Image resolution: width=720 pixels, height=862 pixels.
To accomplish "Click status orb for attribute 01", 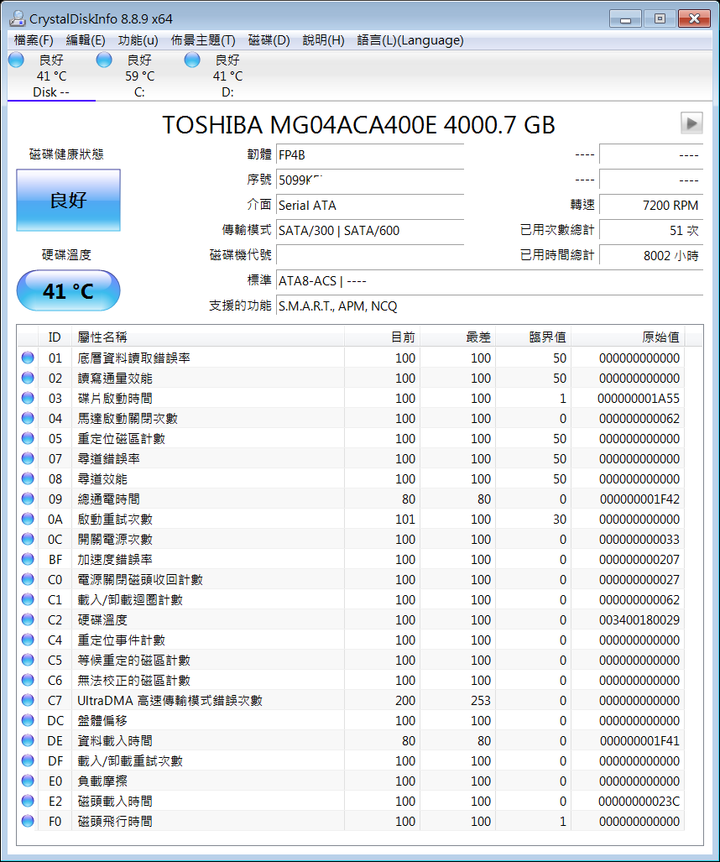I will 27,358.
